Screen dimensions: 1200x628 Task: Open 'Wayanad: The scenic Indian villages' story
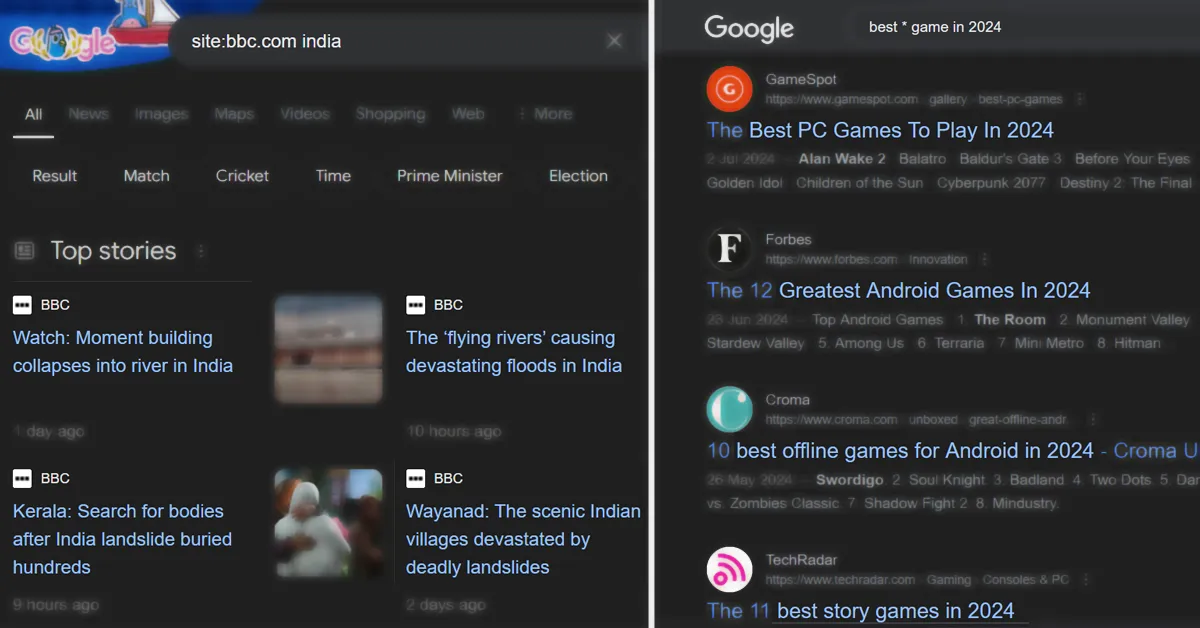(x=523, y=539)
